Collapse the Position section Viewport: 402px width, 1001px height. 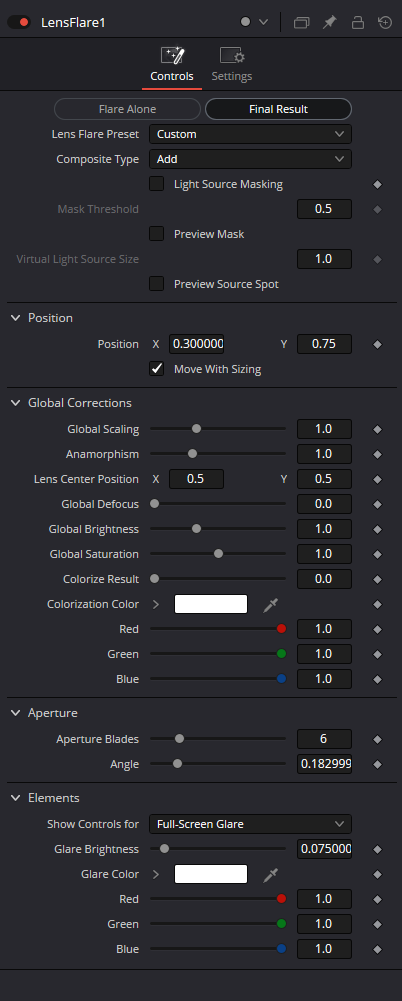tap(16, 318)
